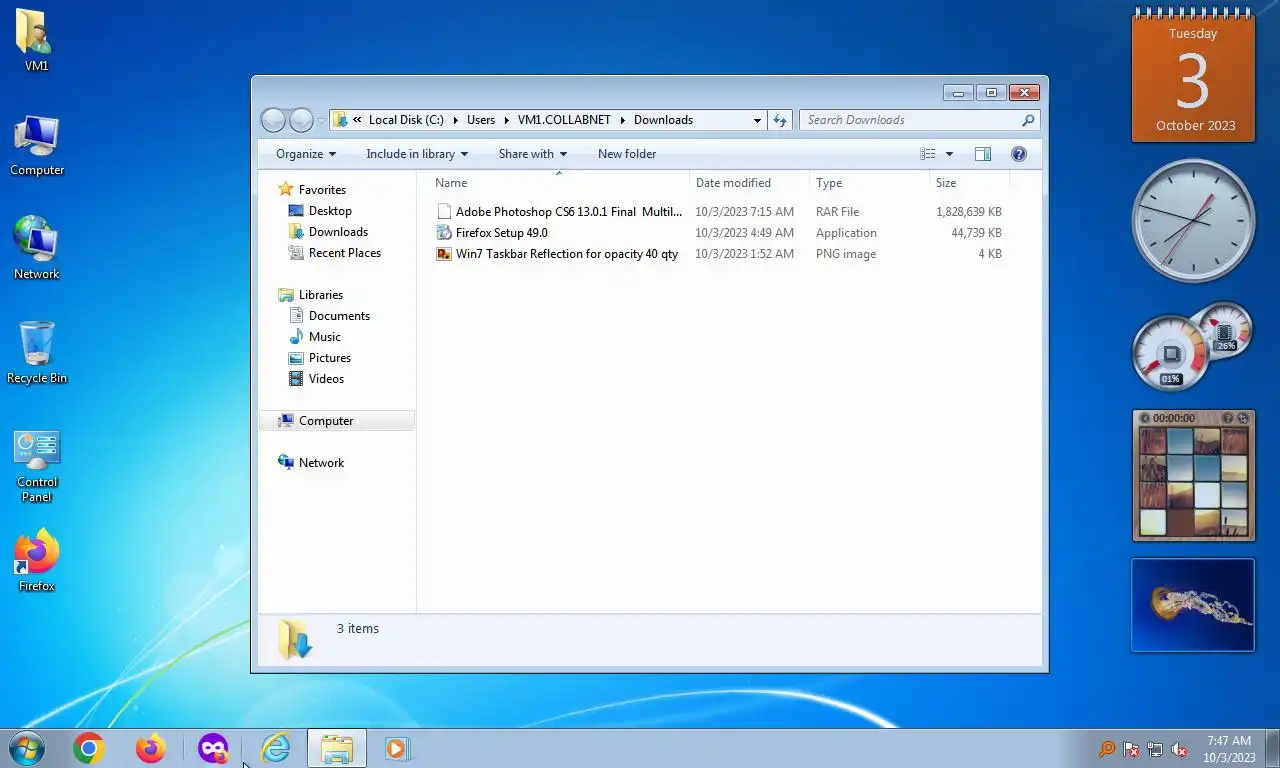Click Windows Explorer taskbar button
Screen dimensions: 1280x768
pos(337,748)
